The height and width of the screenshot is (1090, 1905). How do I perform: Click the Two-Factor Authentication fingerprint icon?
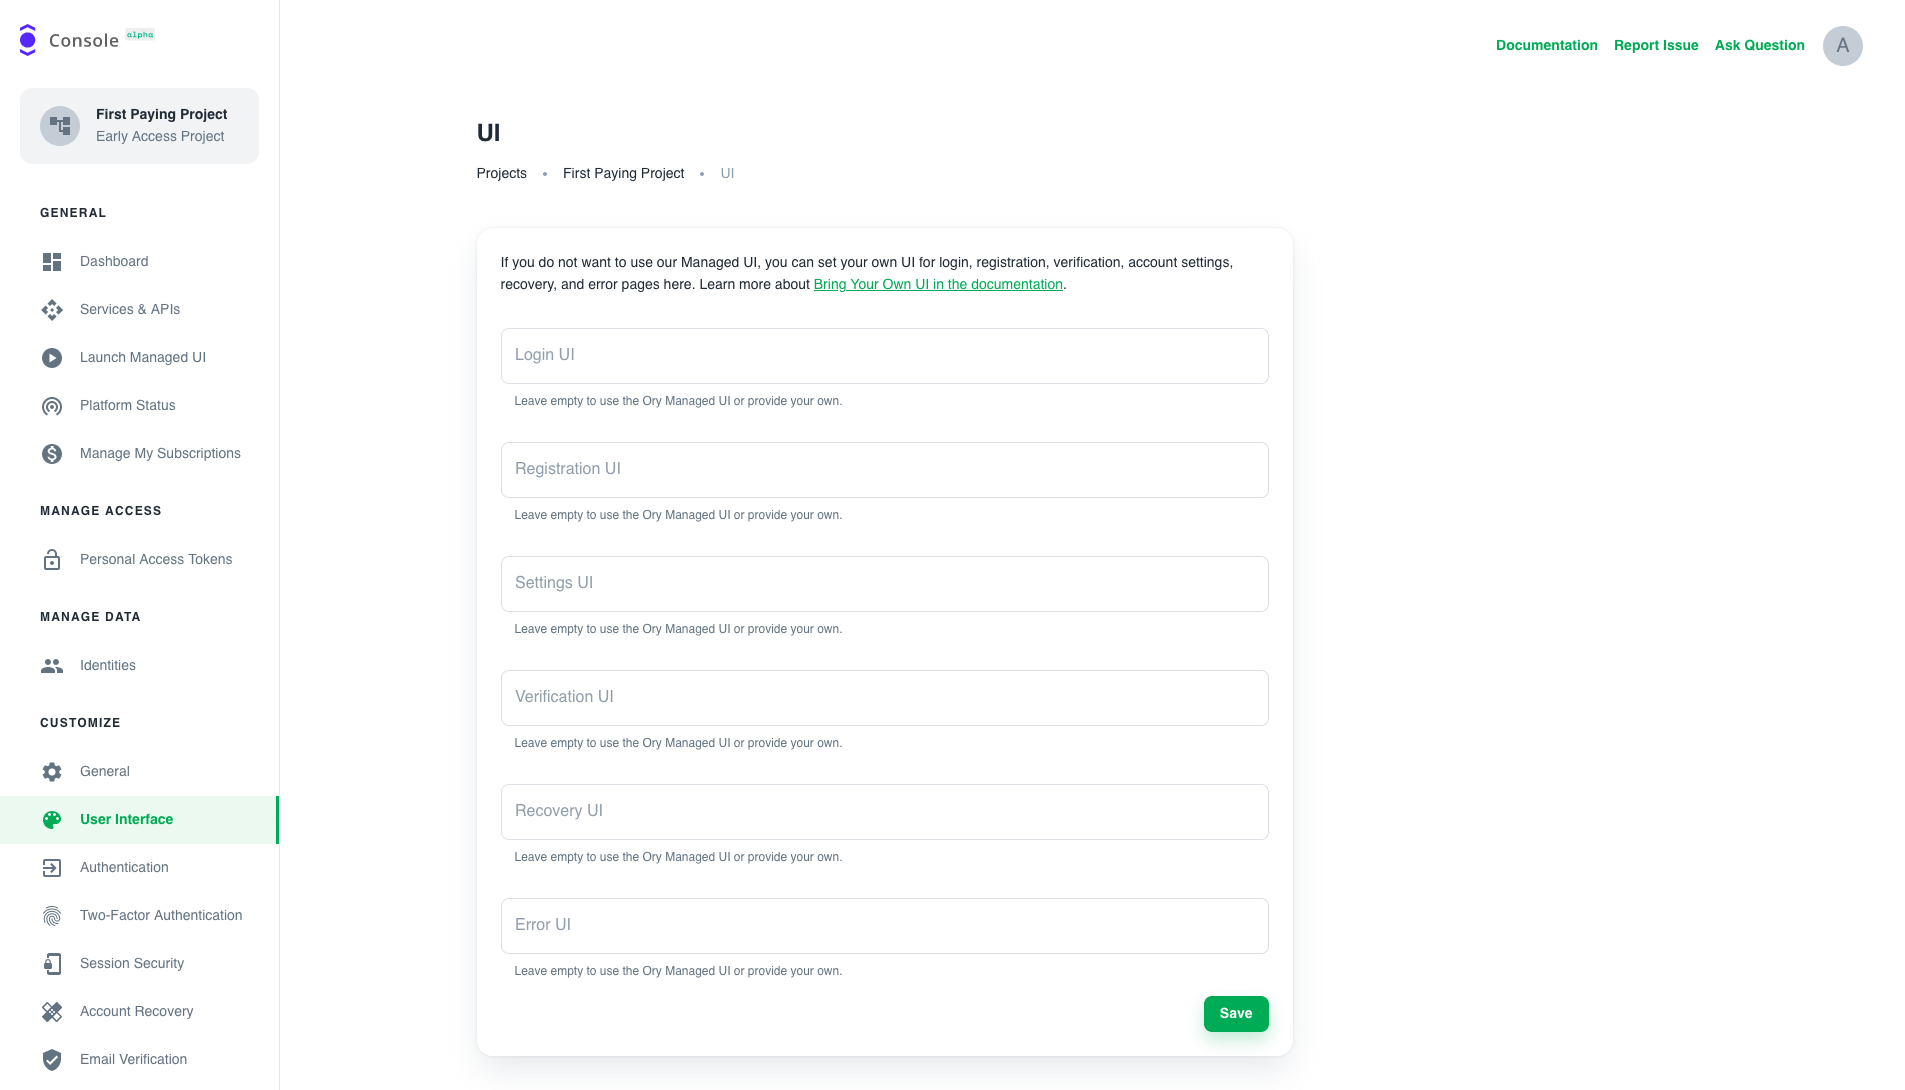point(52,916)
